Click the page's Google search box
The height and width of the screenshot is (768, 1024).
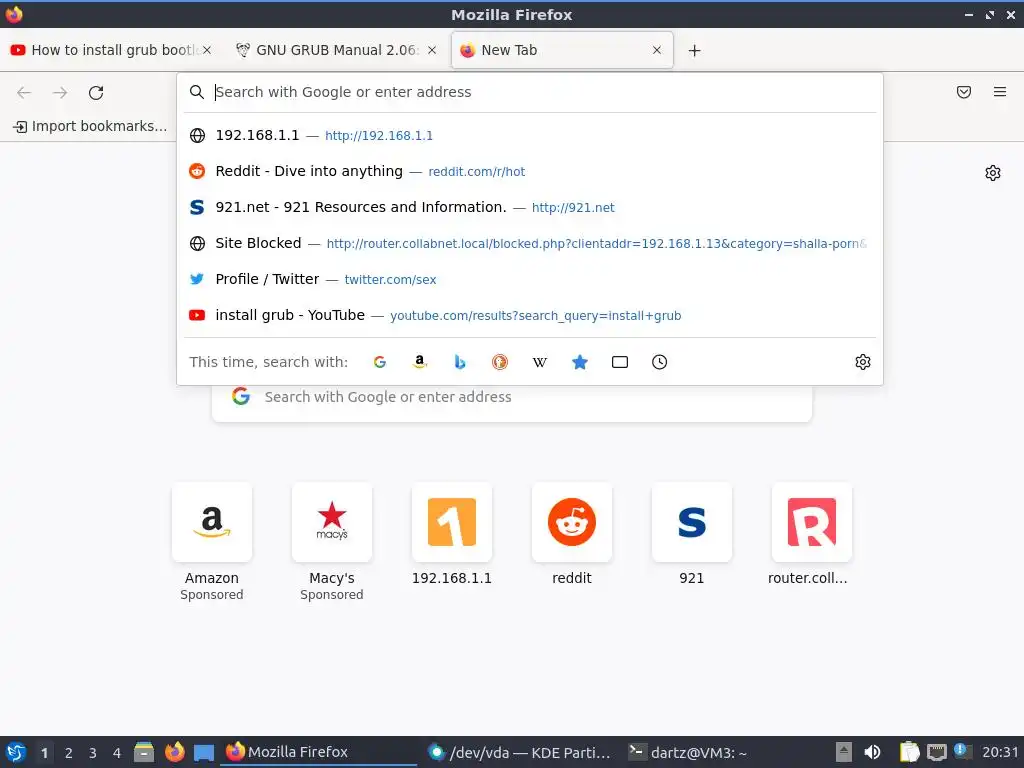[x=512, y=397]
